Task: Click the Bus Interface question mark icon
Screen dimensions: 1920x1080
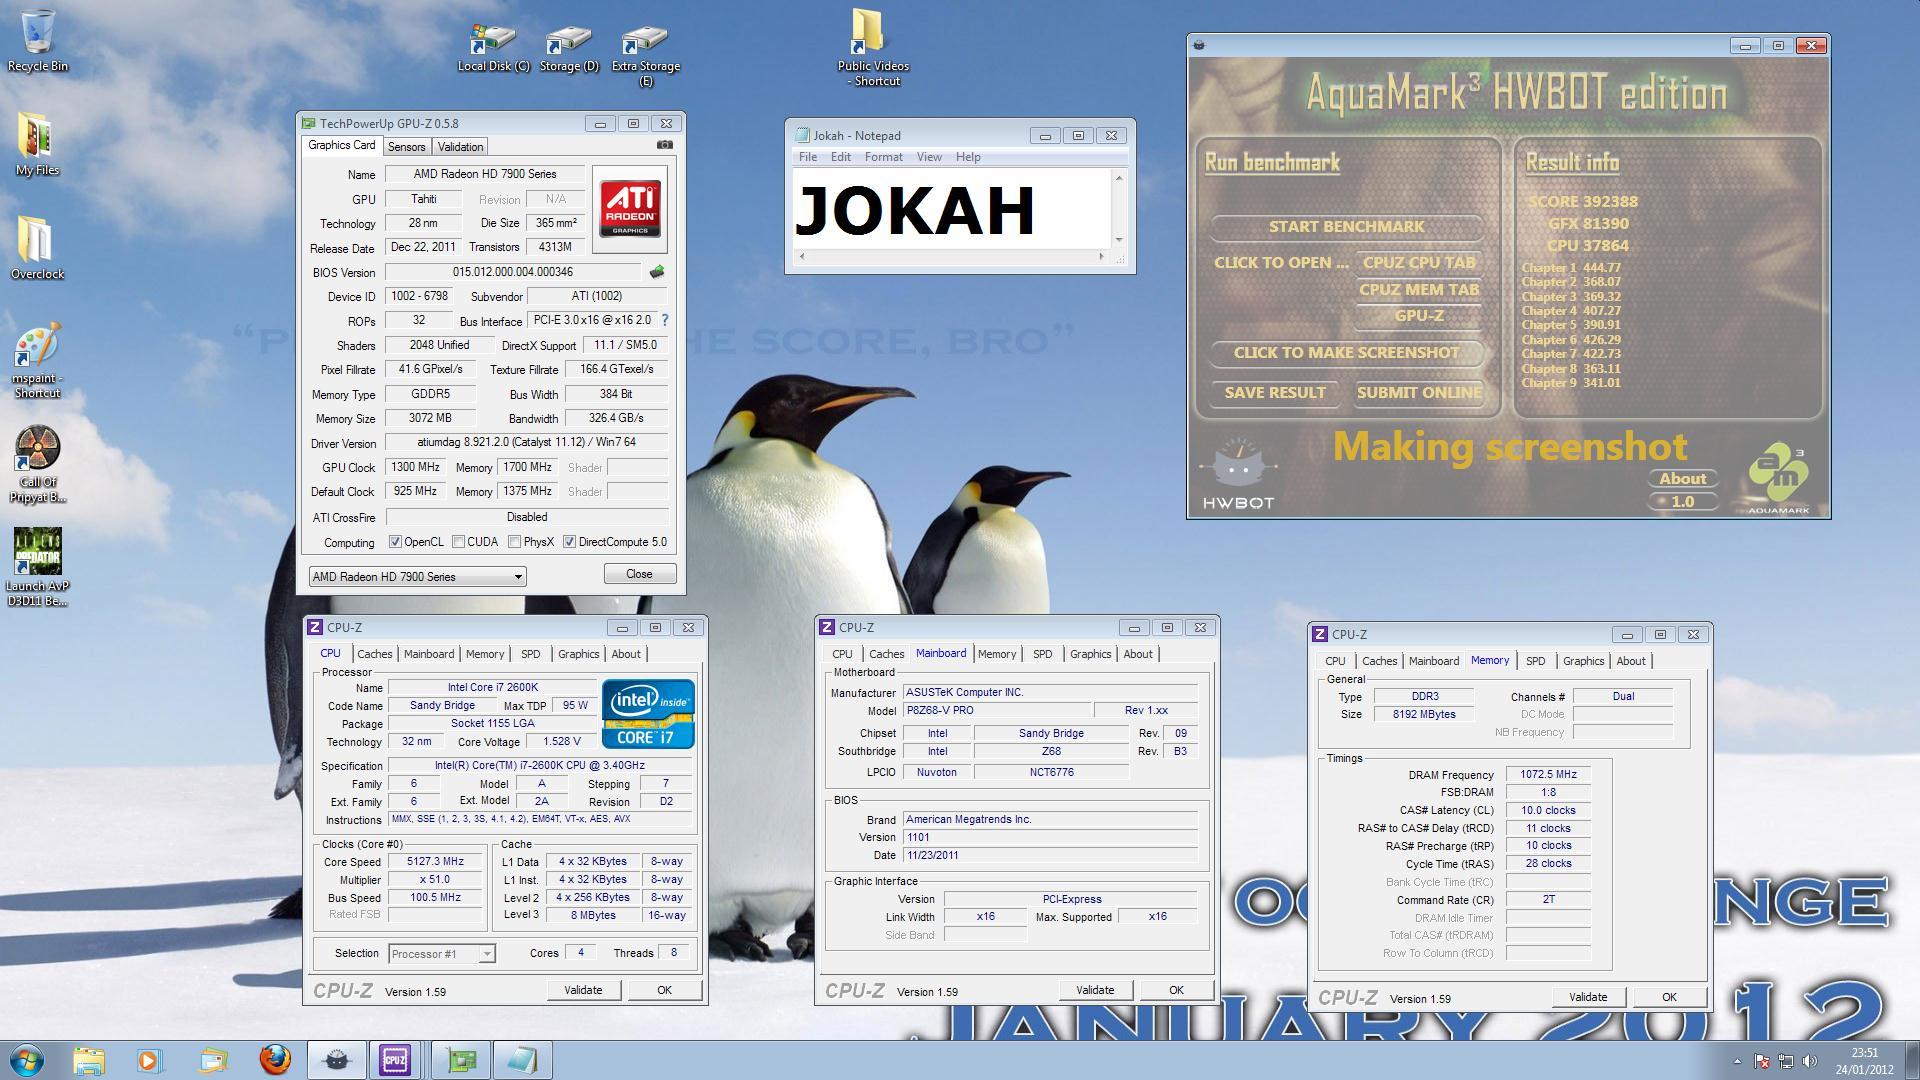Action: (664, 320)
